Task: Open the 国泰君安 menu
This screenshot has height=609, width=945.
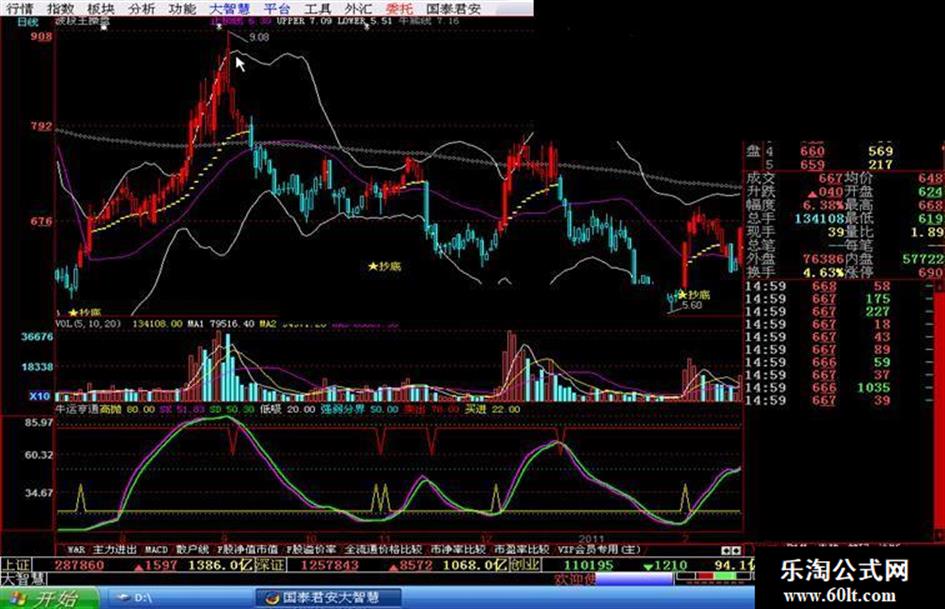Action: [454, 8]
